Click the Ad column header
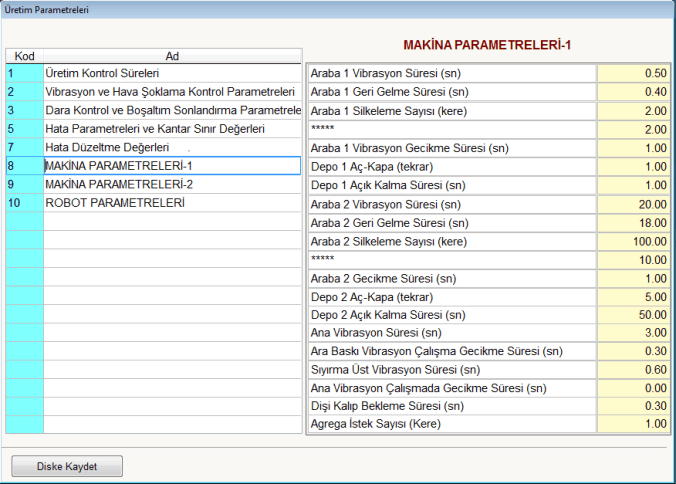This screenshot has height=484, width=676. 172,56
